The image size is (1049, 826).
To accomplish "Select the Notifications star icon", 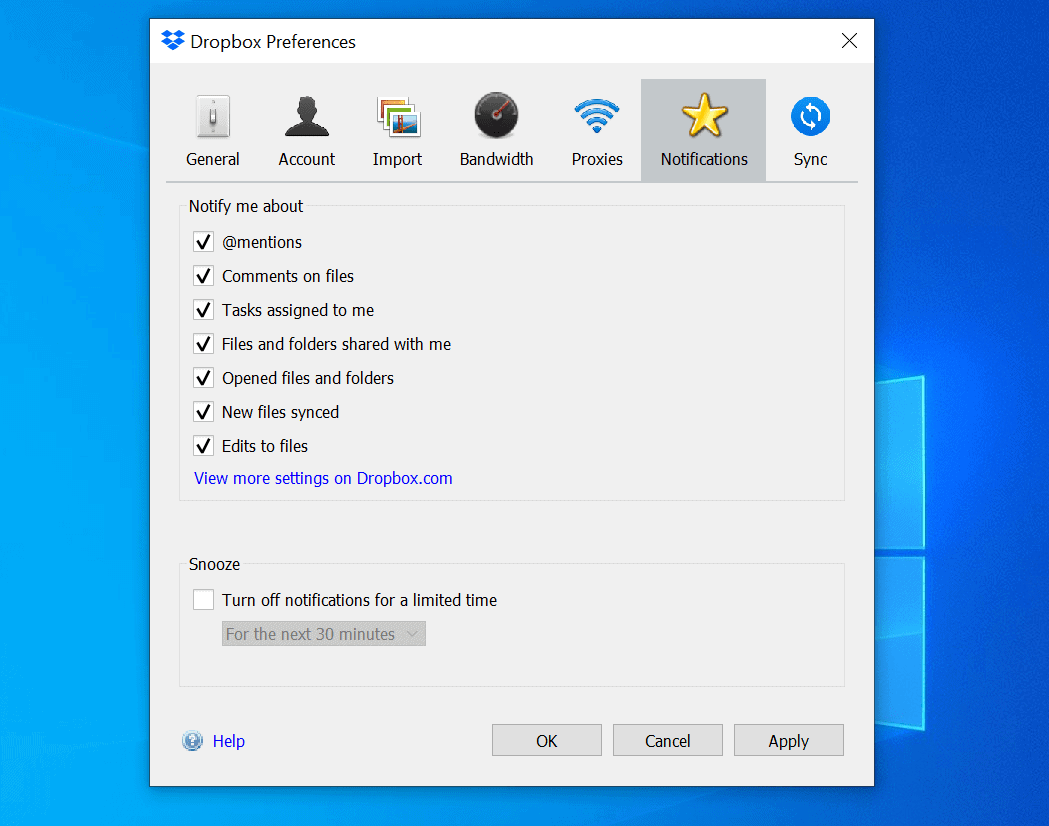I will click(x=704, y=115).
